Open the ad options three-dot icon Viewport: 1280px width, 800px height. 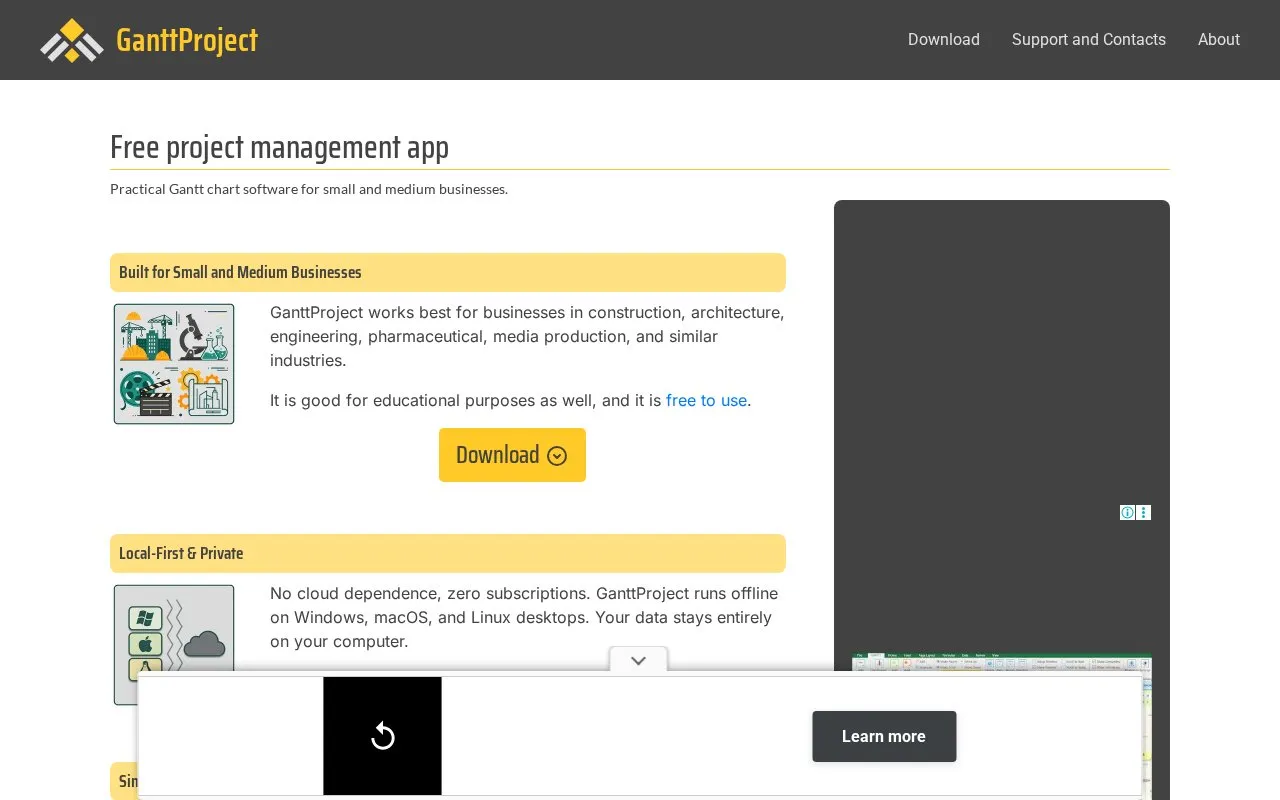click(1144, 512)
